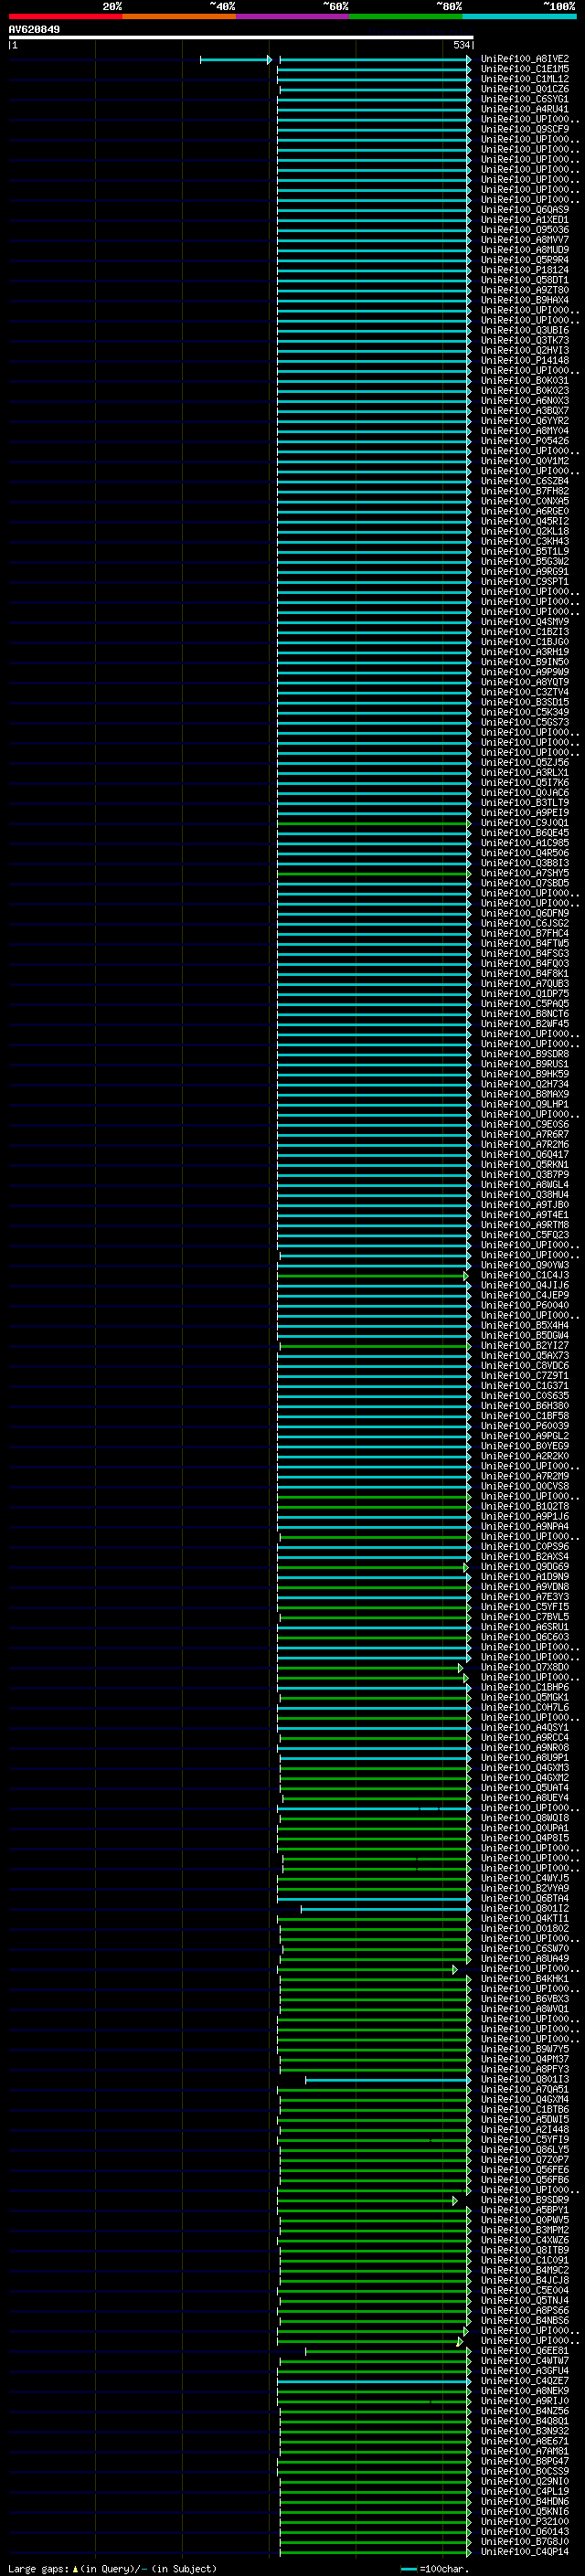Select the UniRef100_O95036 label

524,230
